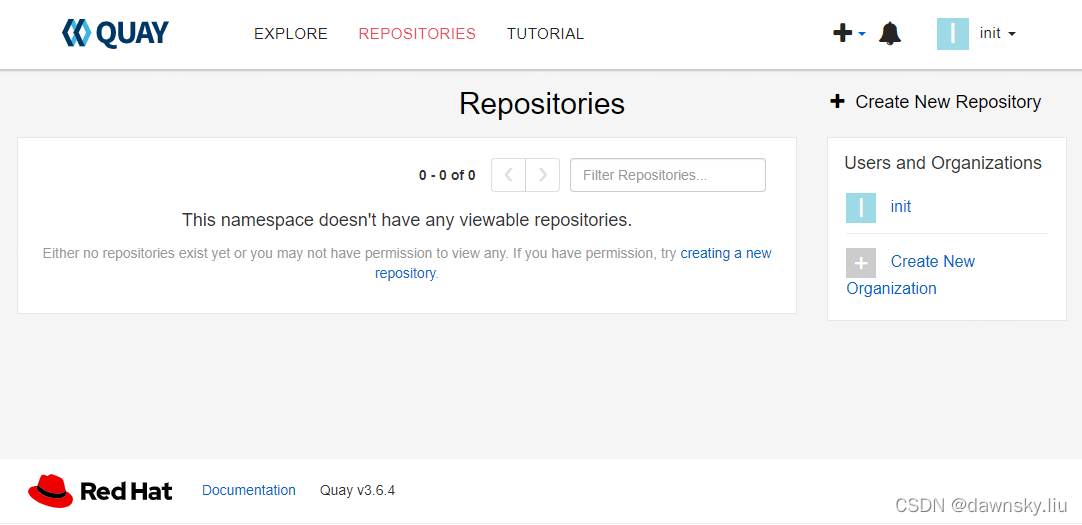Focus the Filter Repositories field
Screen dimensions: 1082x525
pos(667,175)
